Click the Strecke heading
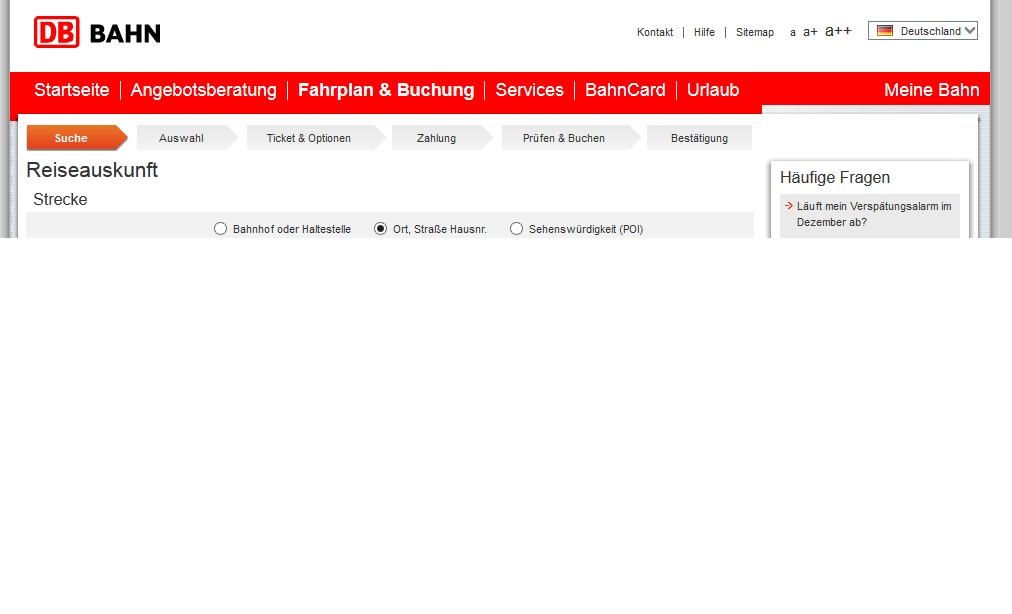The image size is (1012, 614). tap(60, 200)
